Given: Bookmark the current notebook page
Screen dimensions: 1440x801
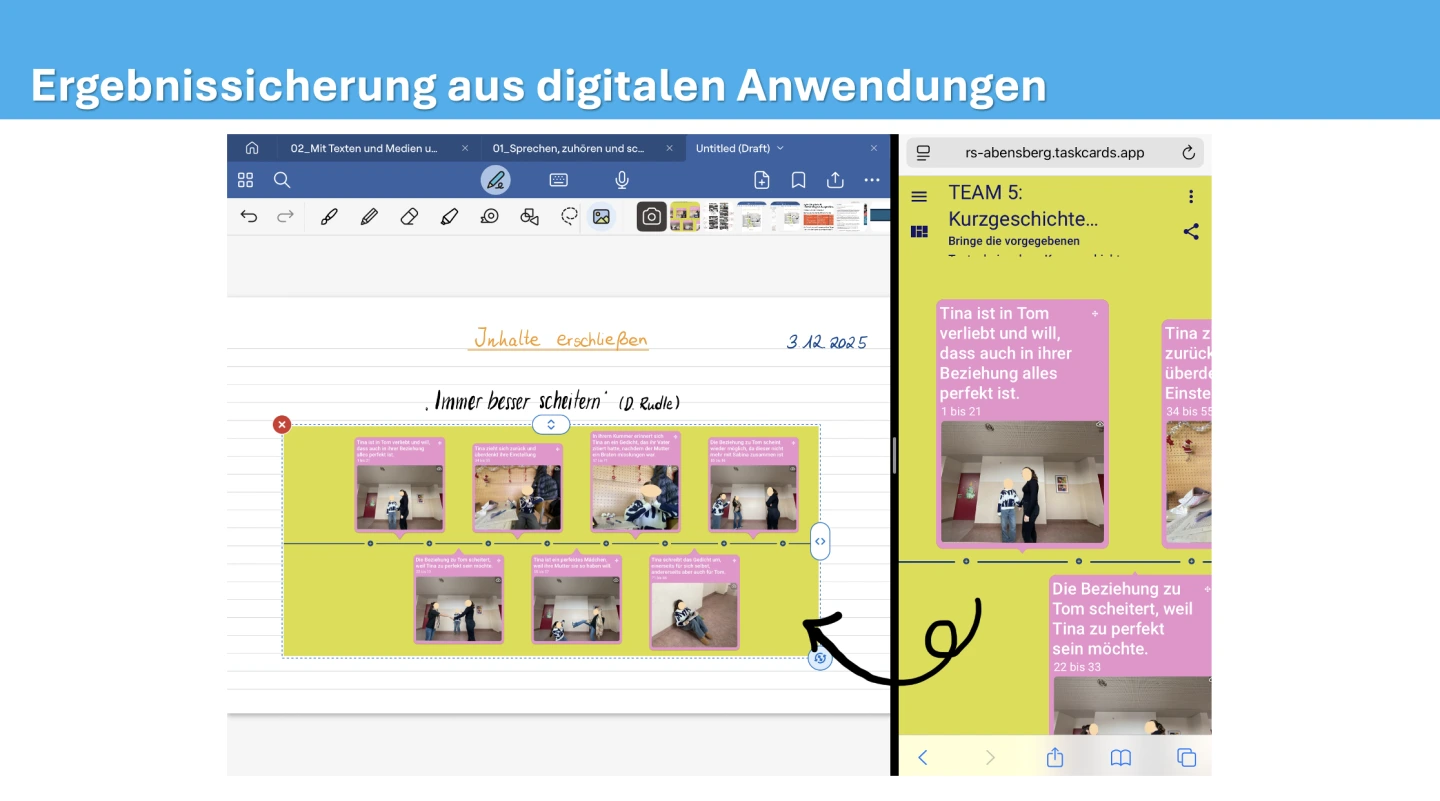Looking at the screenshot, I should [x=798, y=180].
